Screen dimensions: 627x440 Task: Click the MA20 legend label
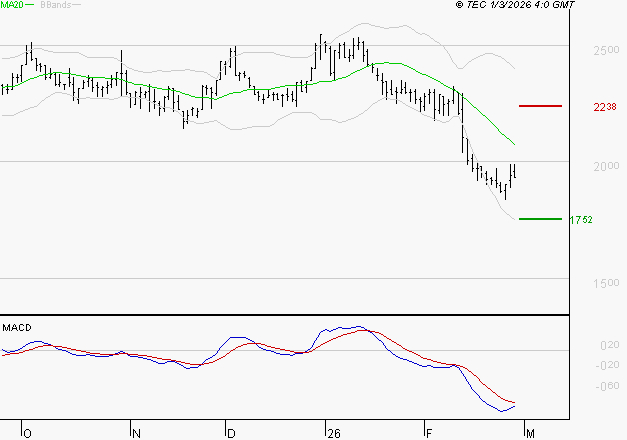click(x=12, y=5)
